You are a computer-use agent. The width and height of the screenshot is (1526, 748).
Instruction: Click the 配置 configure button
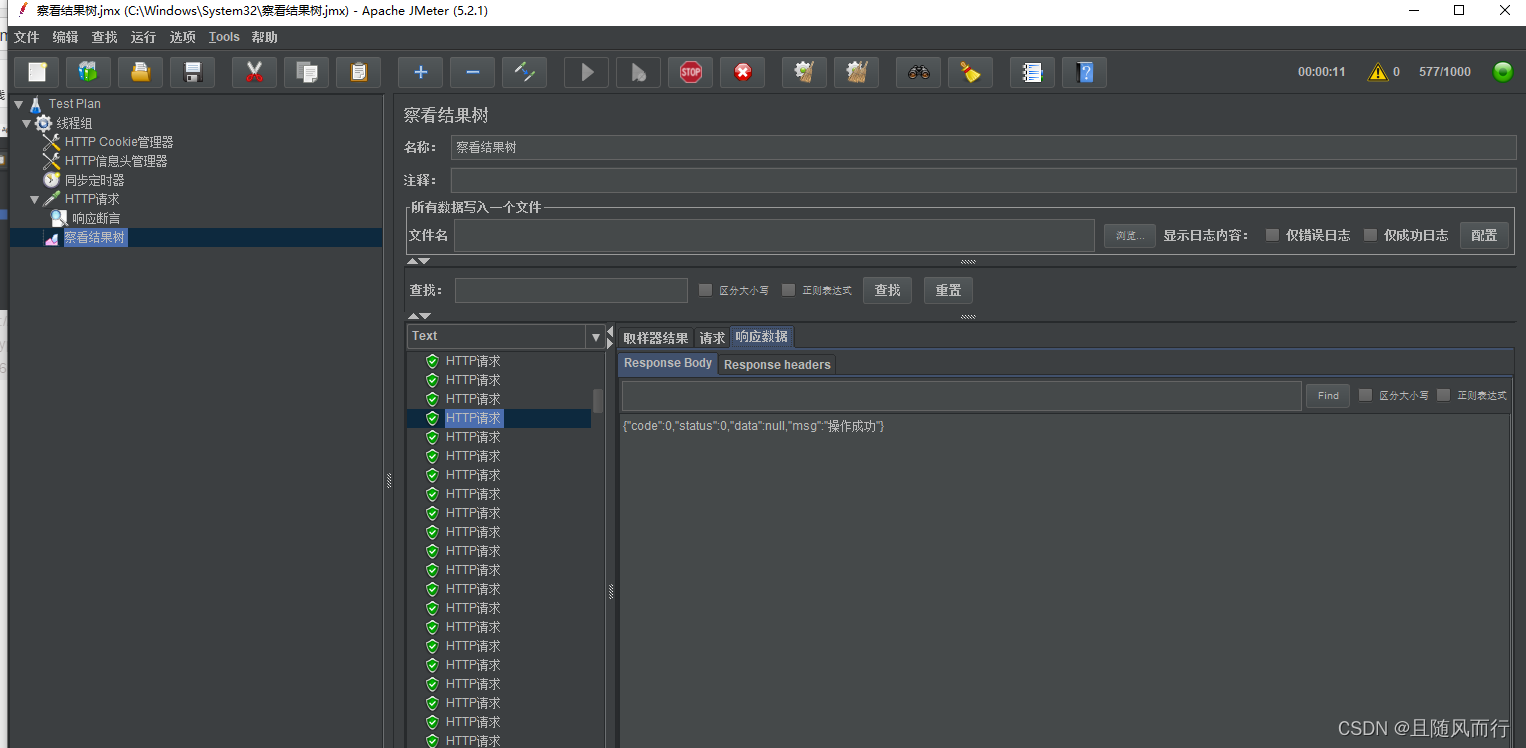click(x=1484, y=235)
